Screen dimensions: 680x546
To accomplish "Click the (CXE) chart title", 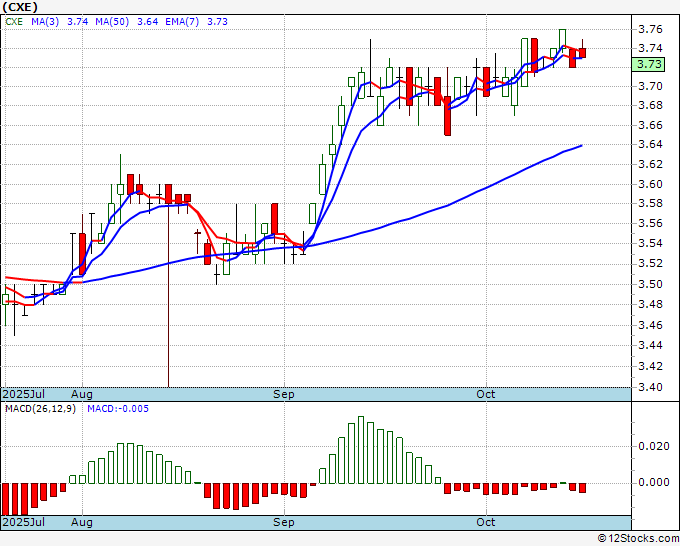I will (x=20, y=7).
